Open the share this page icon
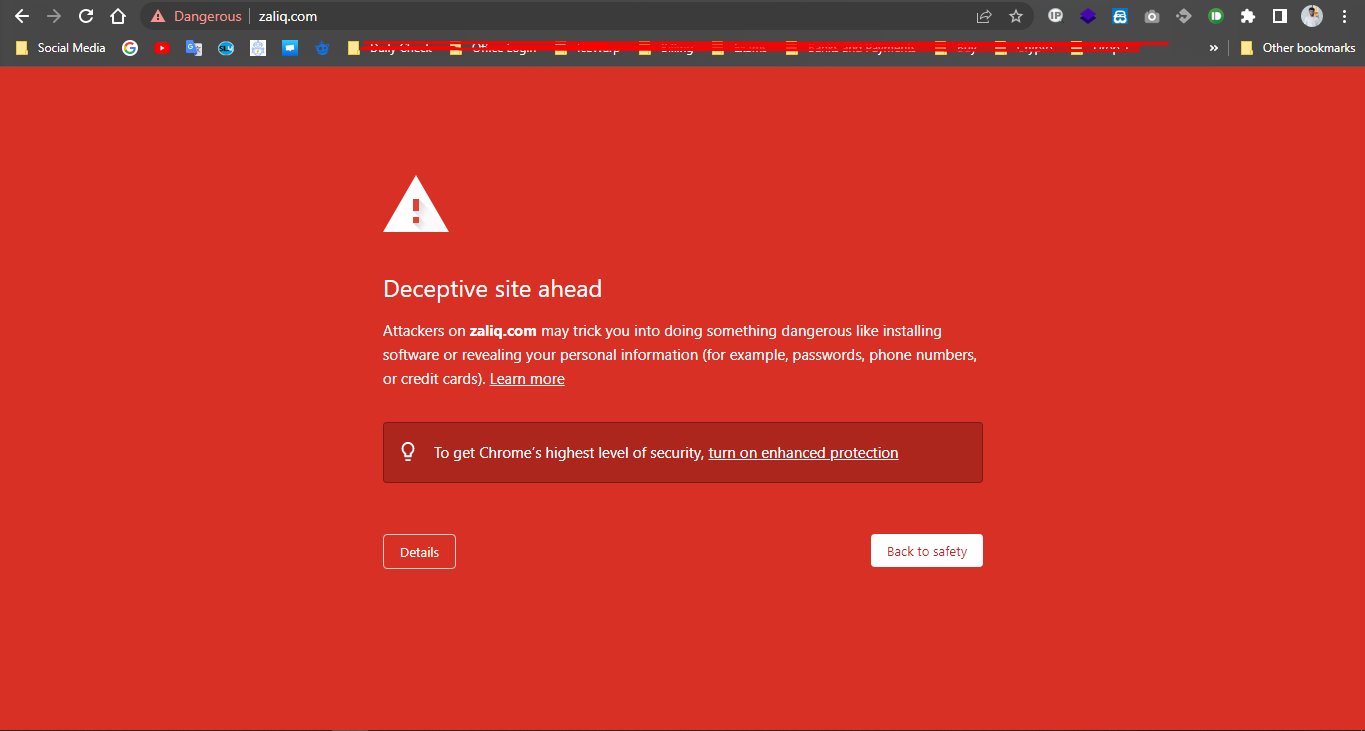This screenshot has height=731, width=1365. point(983,16)
